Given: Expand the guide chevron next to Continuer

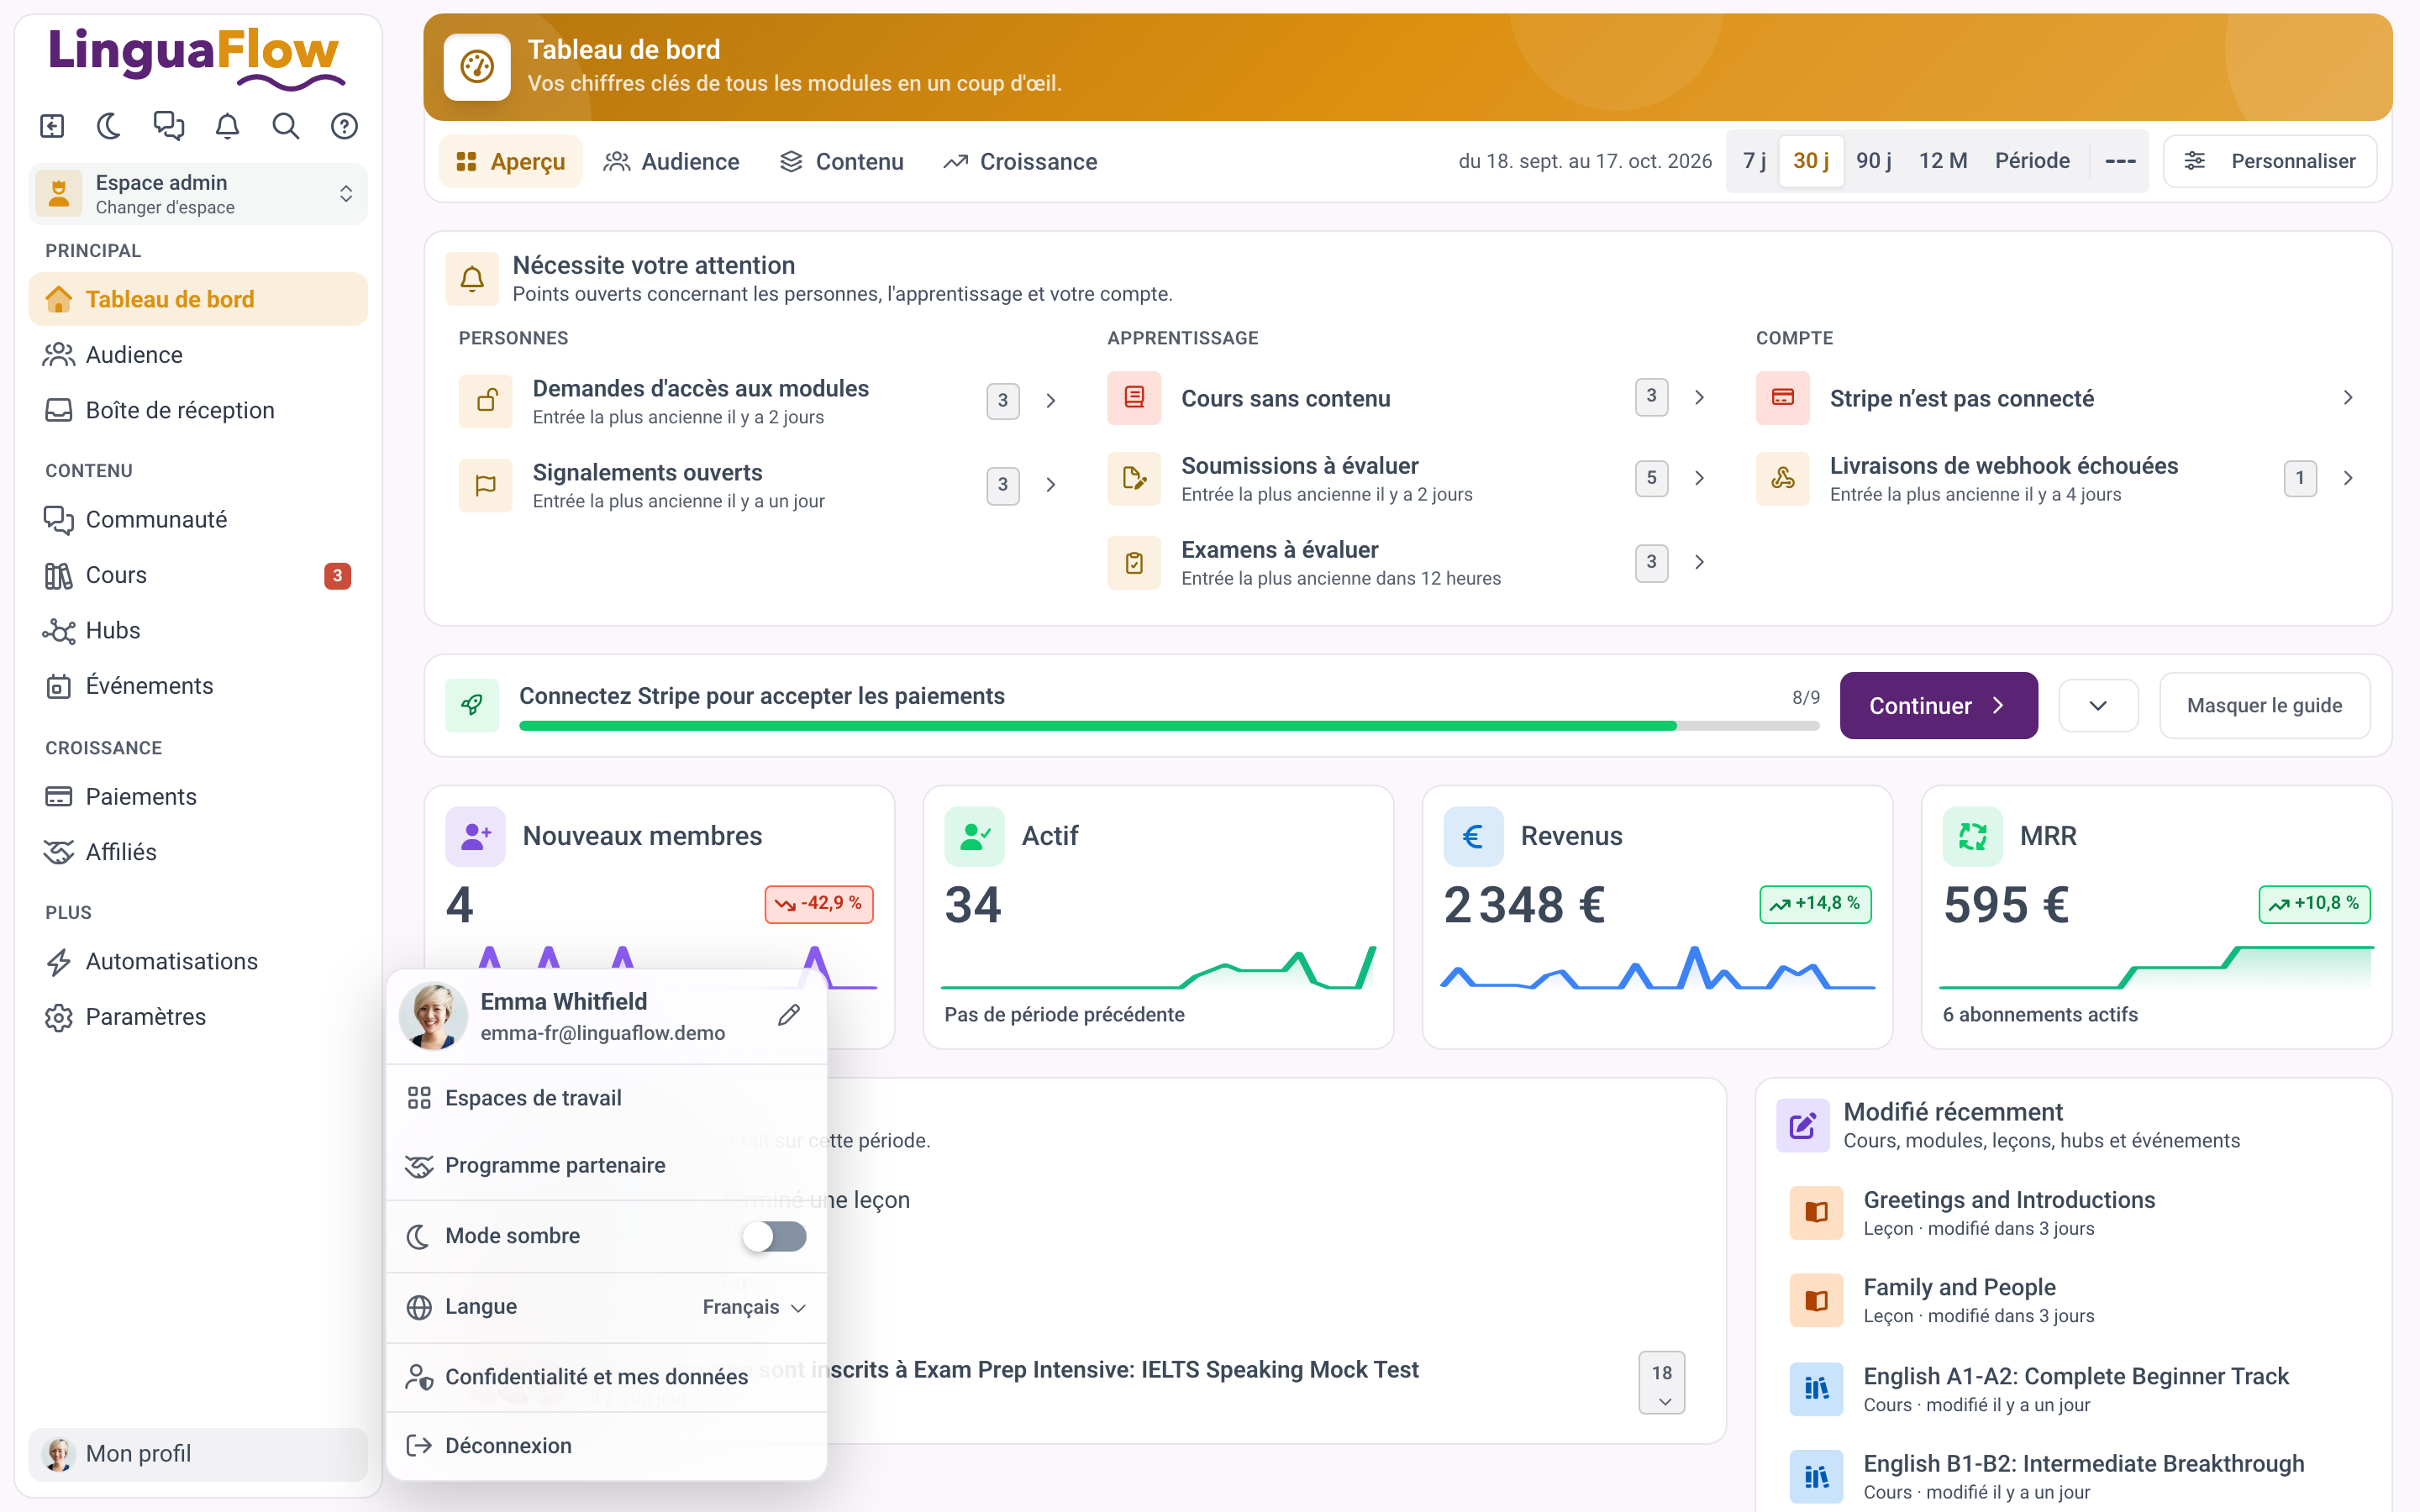Looking at the screenshot, I should [2098, 706].
